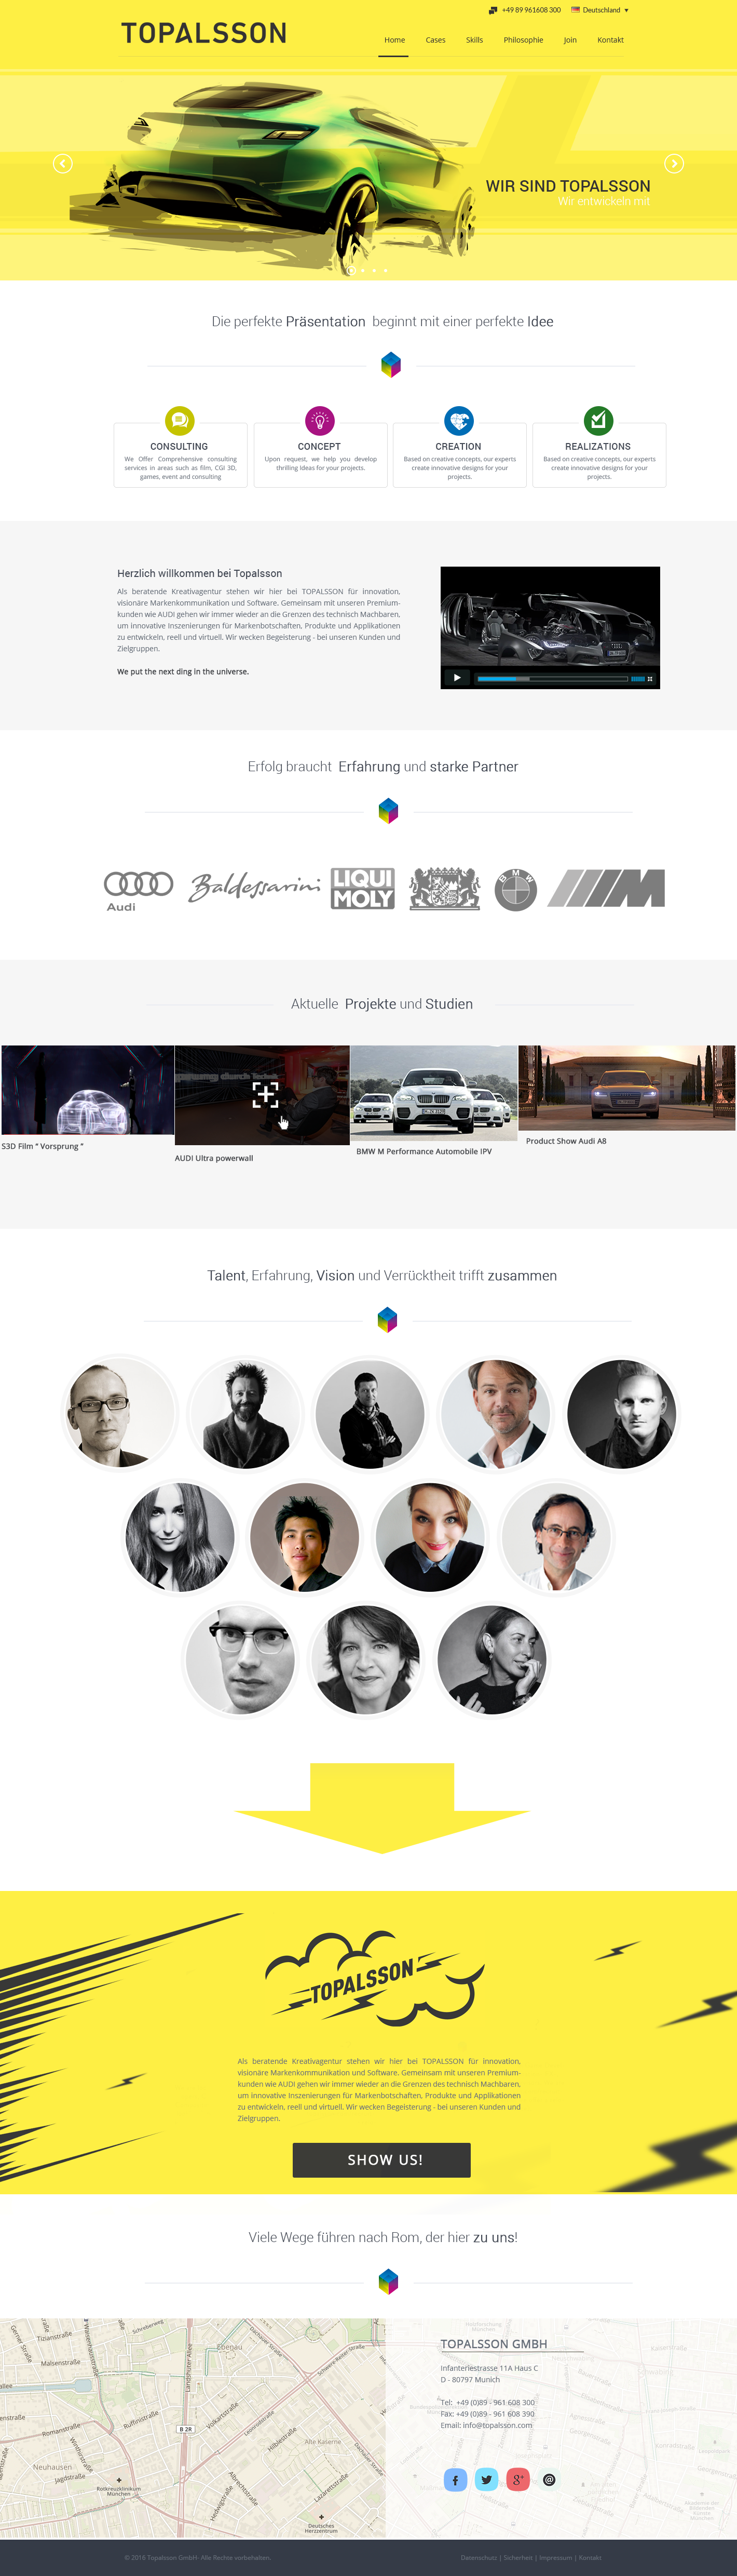Show the previous hero slide
Screen dimensions: 737x2576
(x=63, y=163)
